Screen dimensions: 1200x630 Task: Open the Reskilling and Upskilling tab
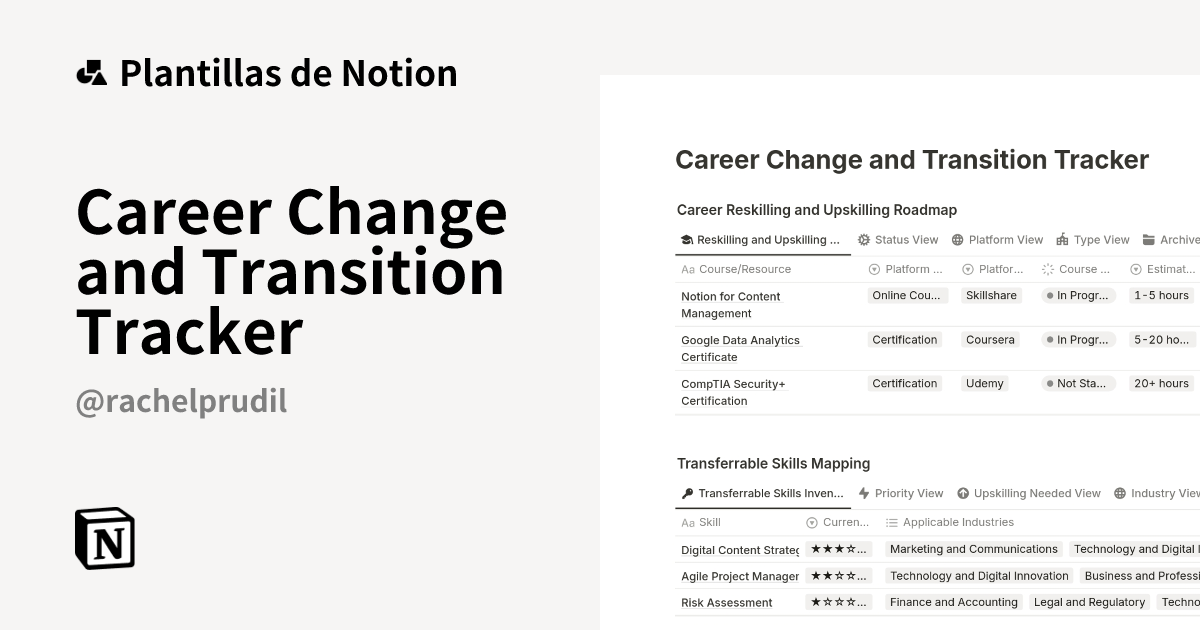[762, 240]
